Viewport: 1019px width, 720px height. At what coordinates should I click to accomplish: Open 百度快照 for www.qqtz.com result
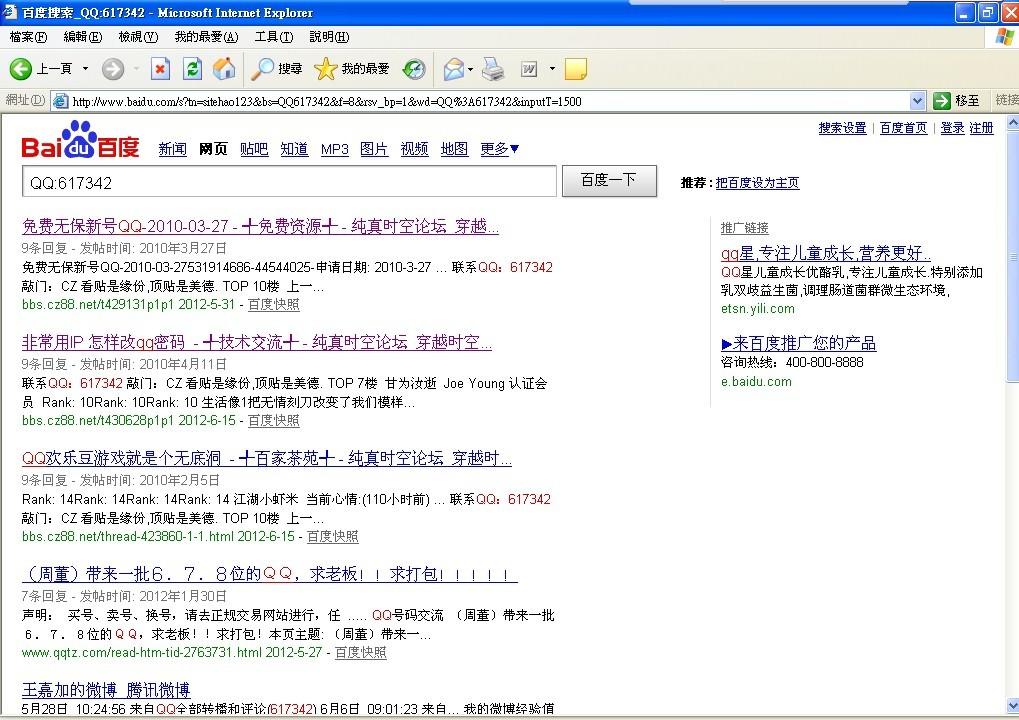(x=360, y=652)
